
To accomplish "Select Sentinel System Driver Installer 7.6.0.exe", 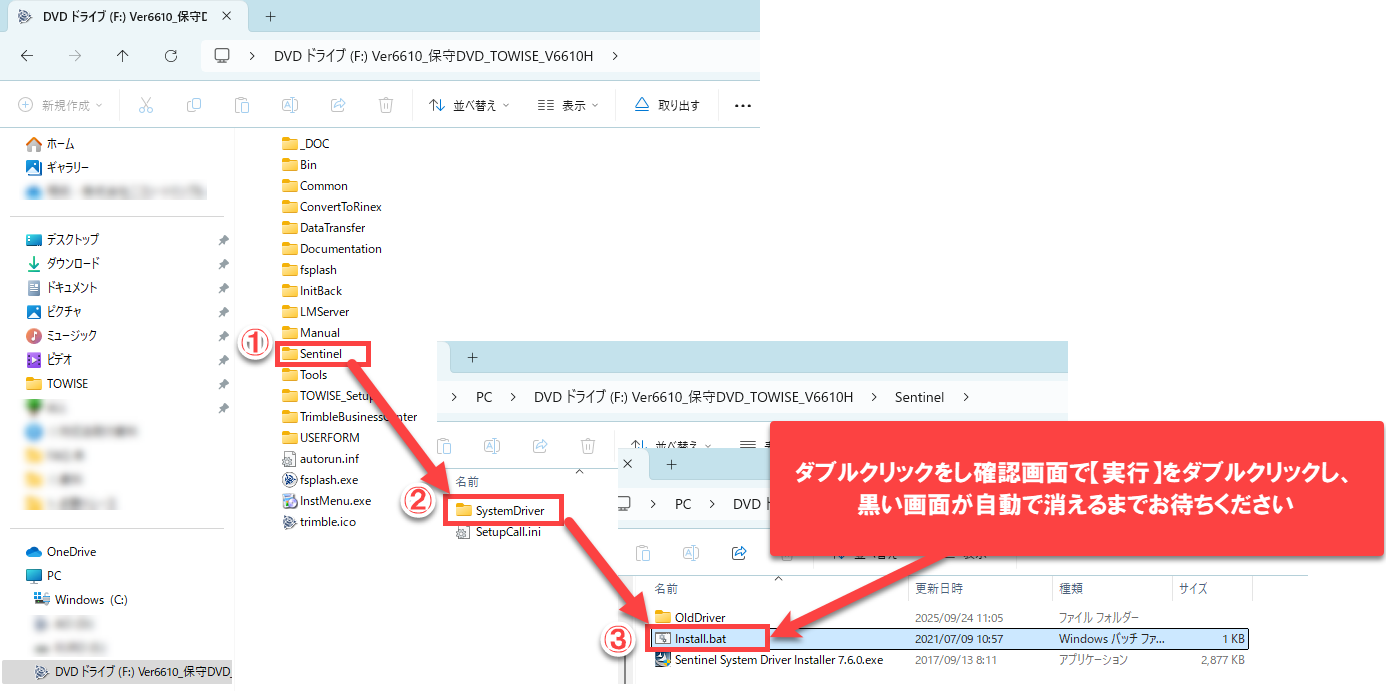I will [x=778, y=660].
